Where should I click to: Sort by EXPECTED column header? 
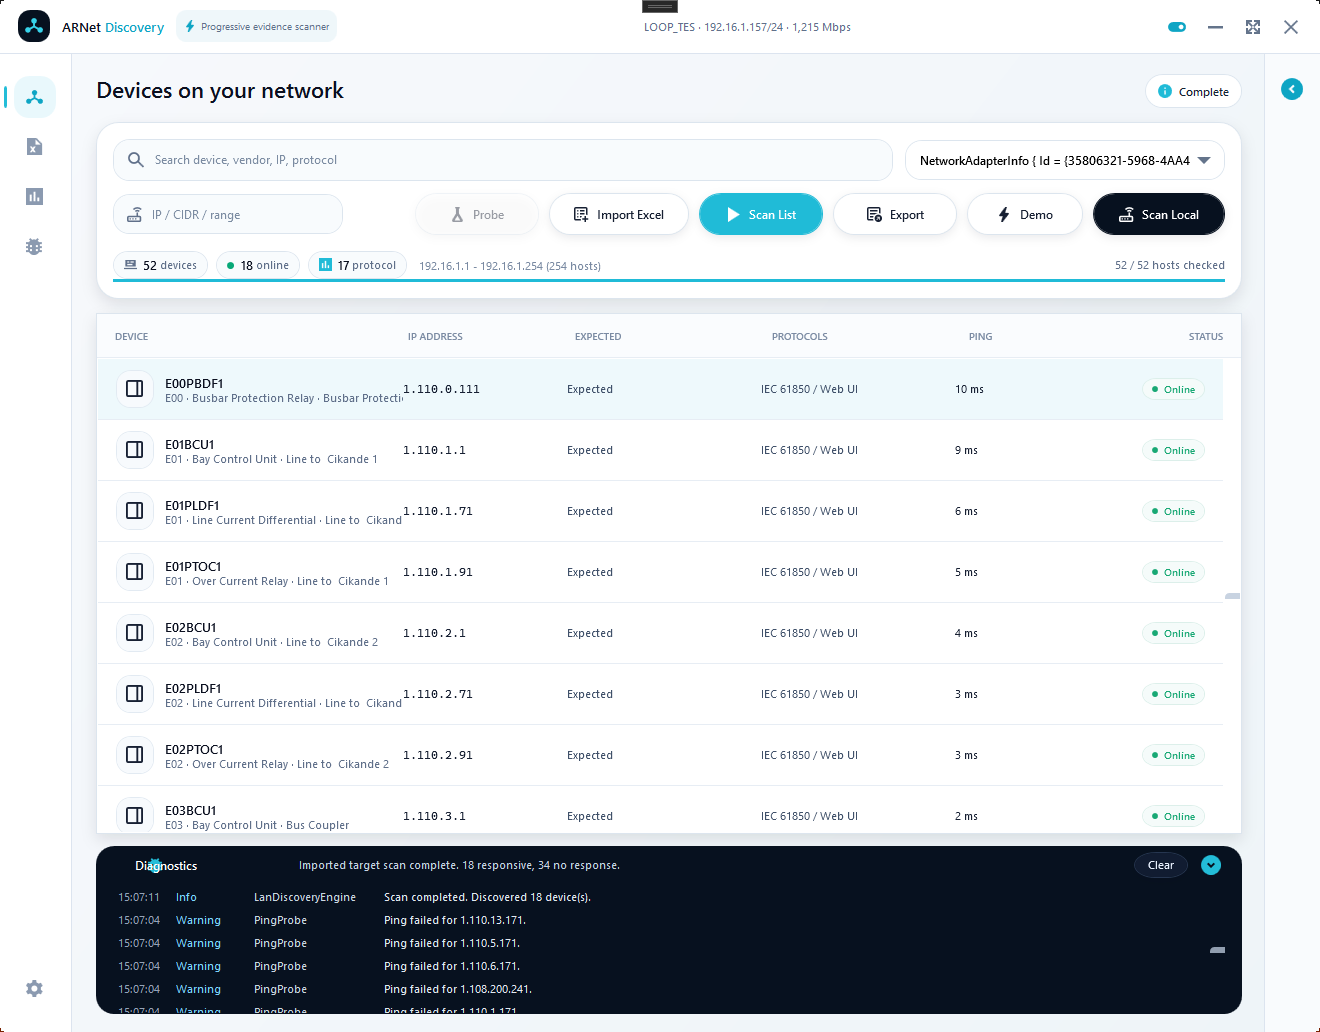pyautogui.click(x=598, y=337)
